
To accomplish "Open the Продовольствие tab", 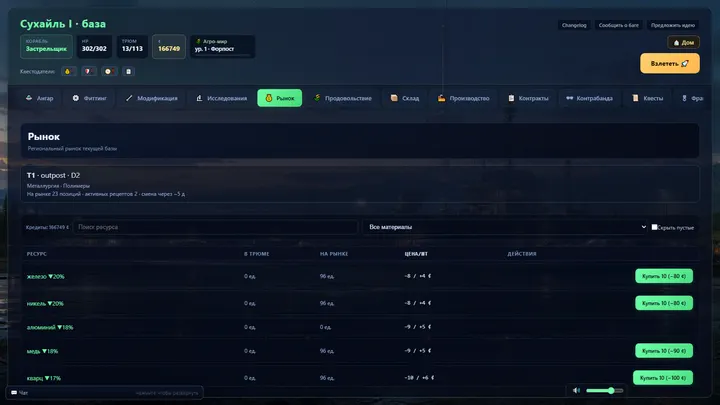I will (x=343, y=98).
